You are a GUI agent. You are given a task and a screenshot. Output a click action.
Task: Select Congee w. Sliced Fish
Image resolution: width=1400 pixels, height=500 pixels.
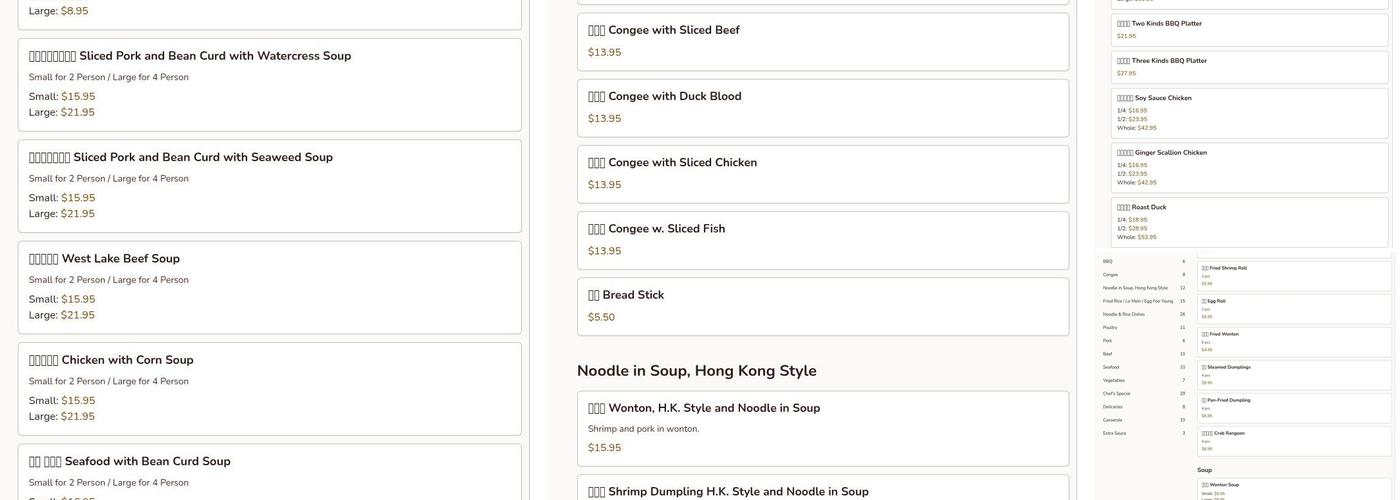coord(822,239)
